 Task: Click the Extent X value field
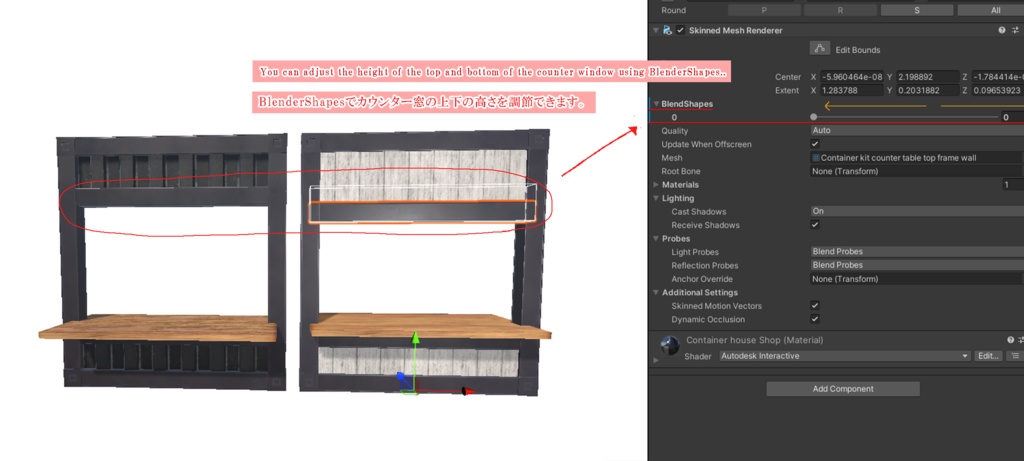[x=852, y=91]
